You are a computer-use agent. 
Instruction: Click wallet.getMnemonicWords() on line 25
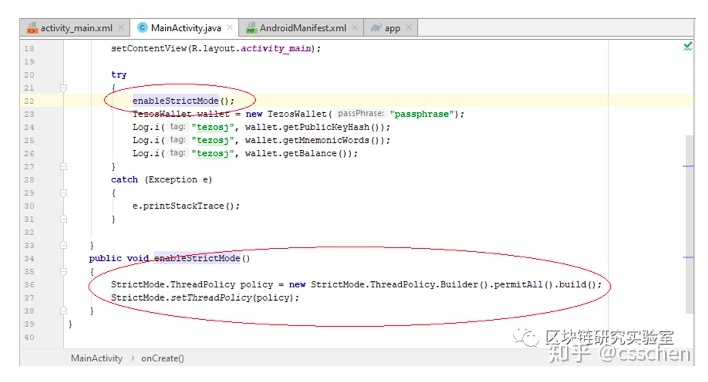(315, 140)
